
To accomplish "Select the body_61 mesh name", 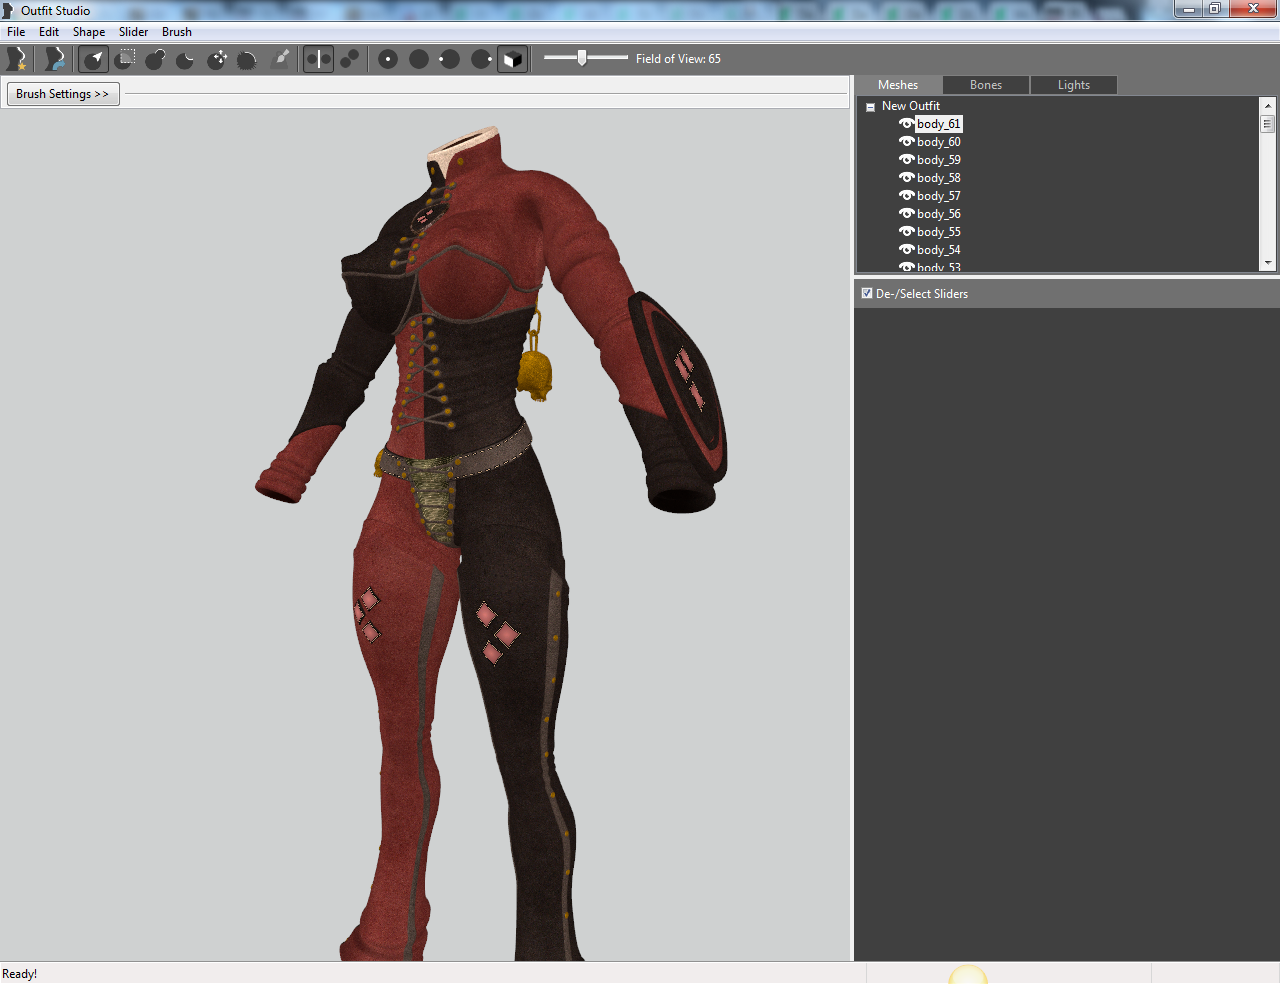I will pyautogui.click(x=939, y=124).
